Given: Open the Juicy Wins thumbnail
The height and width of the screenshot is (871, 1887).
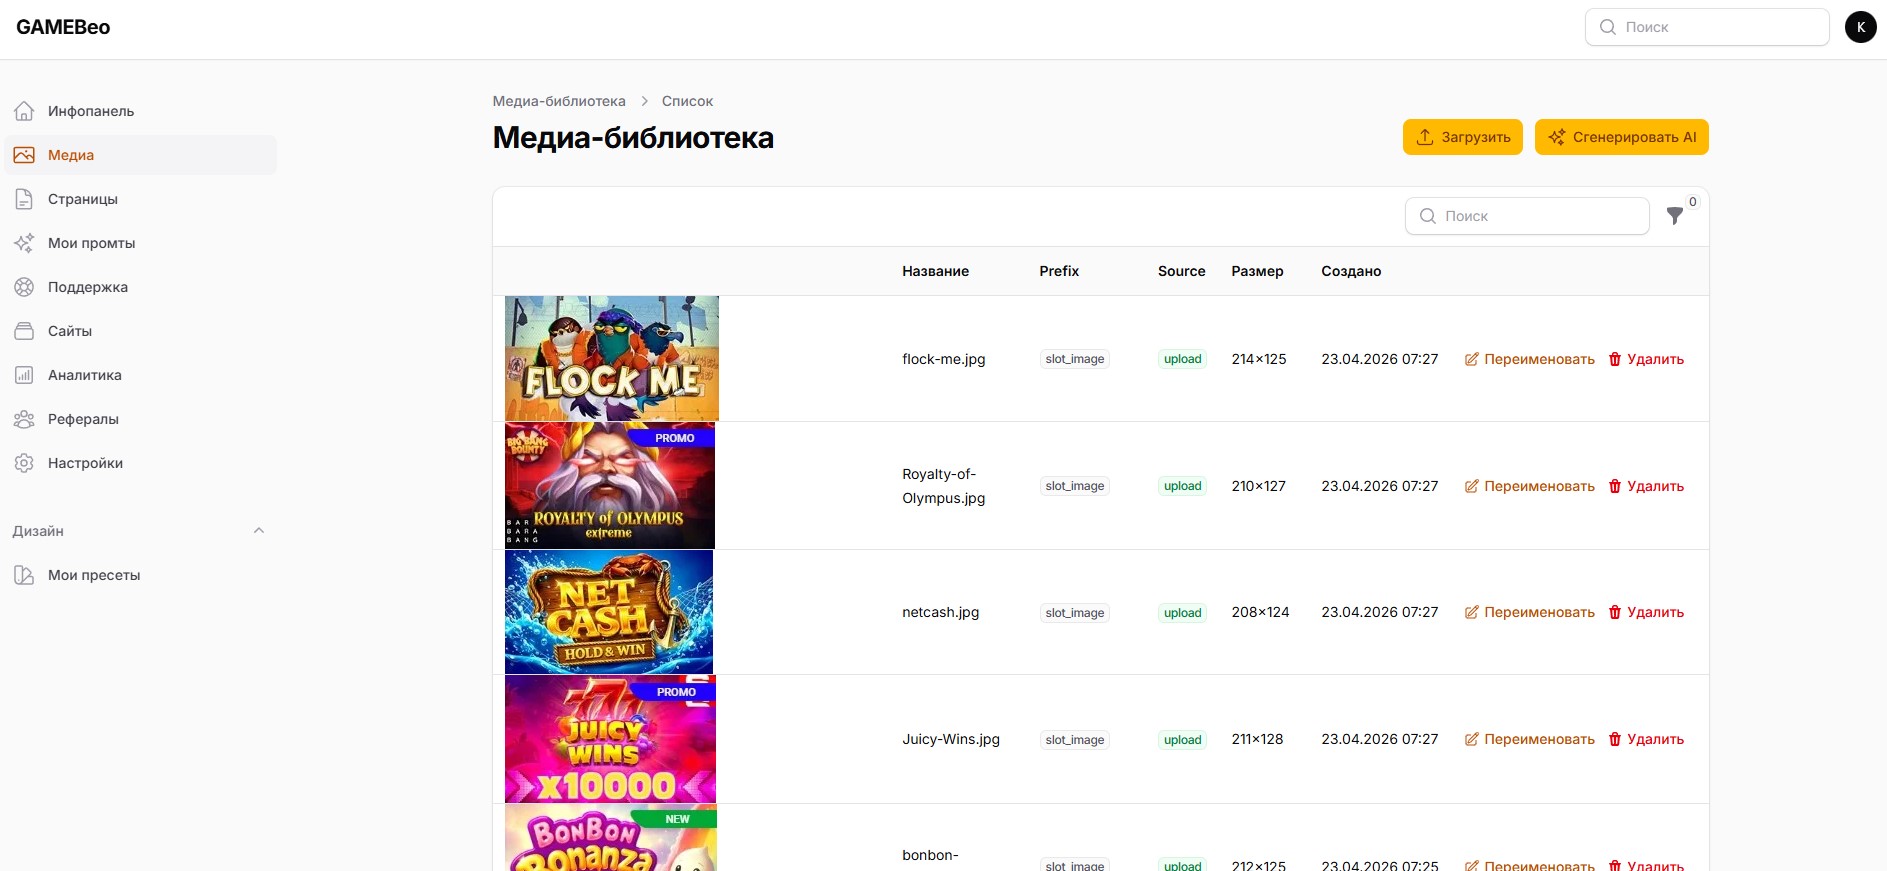Looking at the screenshot, I should 610,739.
